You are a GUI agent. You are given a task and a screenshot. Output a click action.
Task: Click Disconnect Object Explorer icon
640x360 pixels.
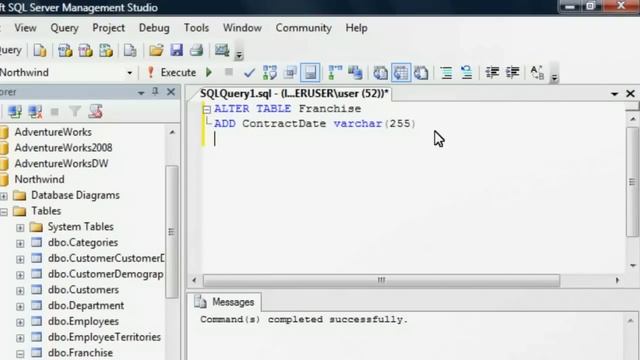click(35, 111)
